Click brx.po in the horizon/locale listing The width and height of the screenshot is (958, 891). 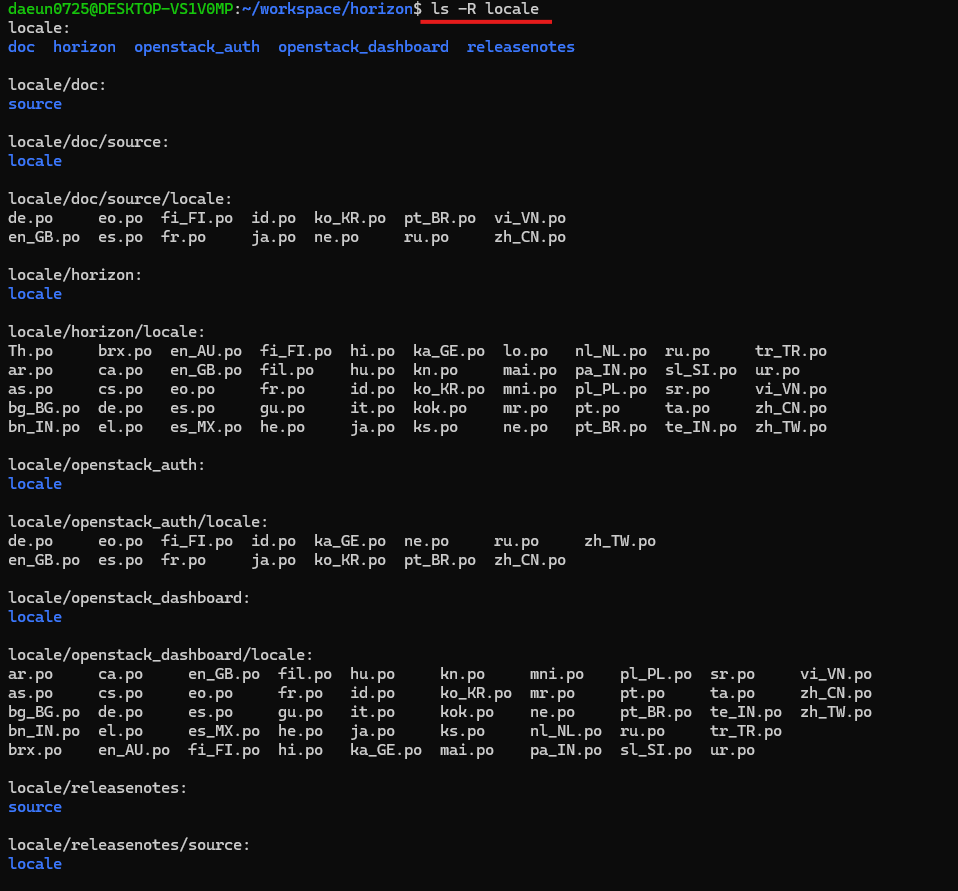pyautogui.click(x=125, y=351)
